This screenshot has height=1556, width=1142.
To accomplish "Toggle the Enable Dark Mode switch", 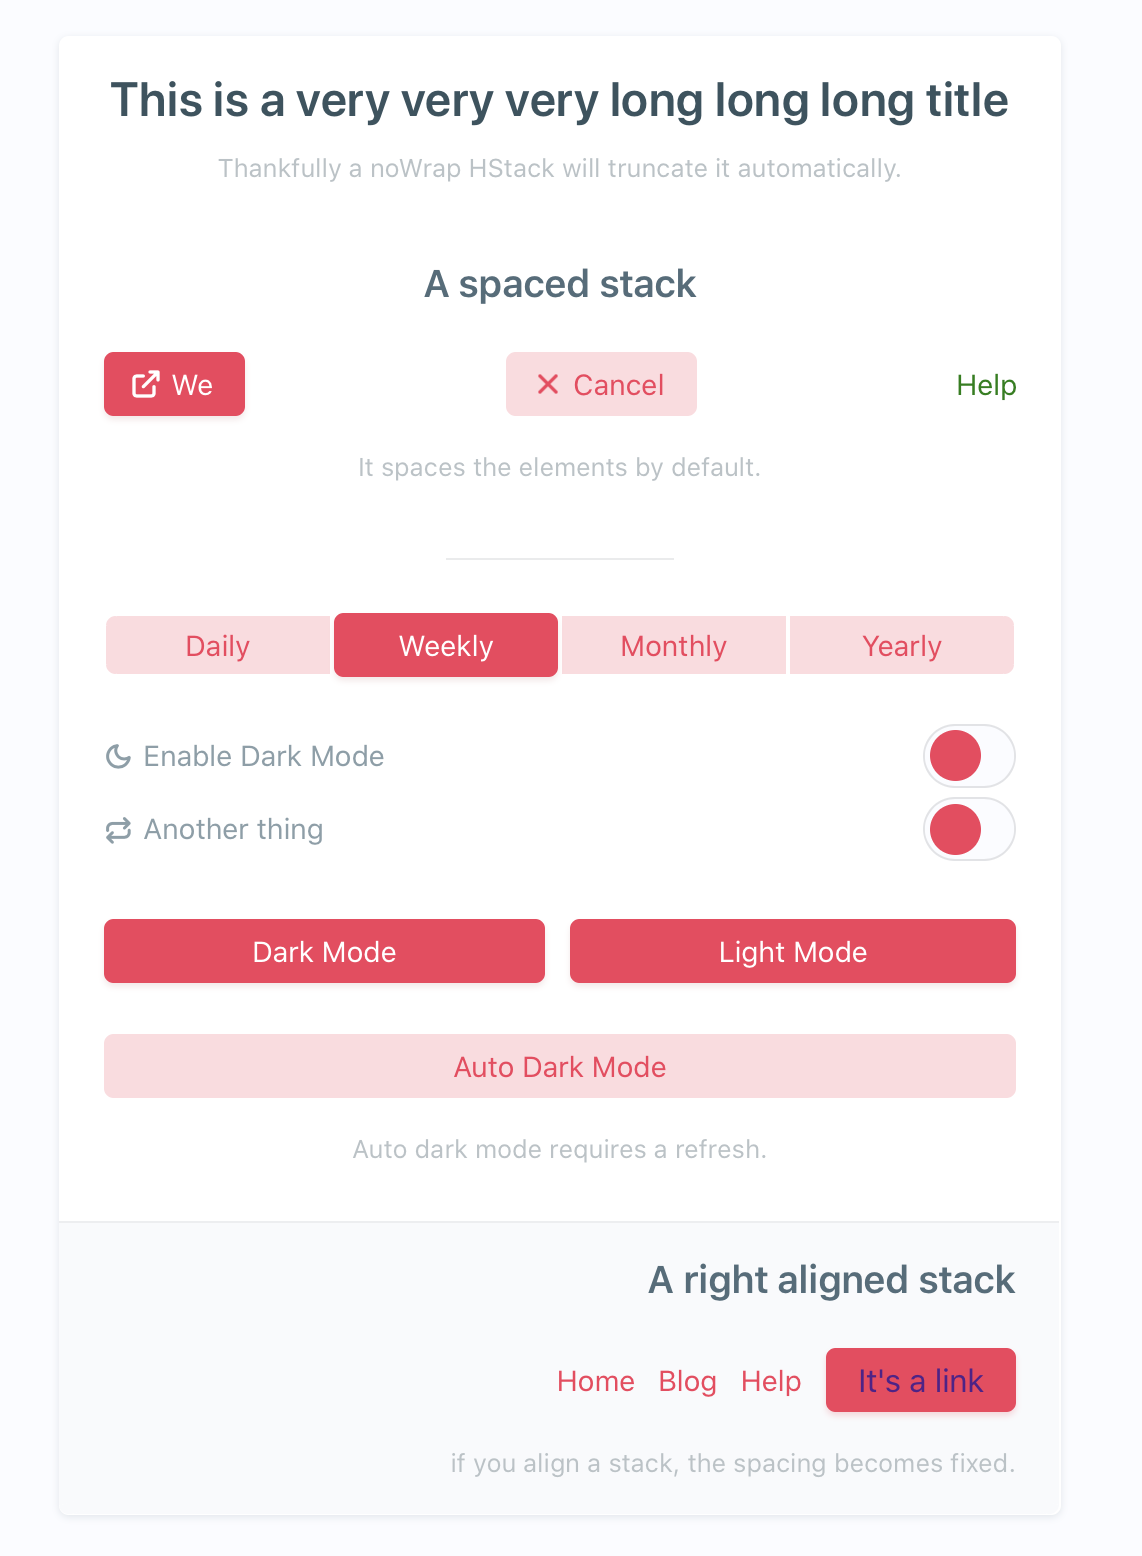I will [x=968, y=756].
